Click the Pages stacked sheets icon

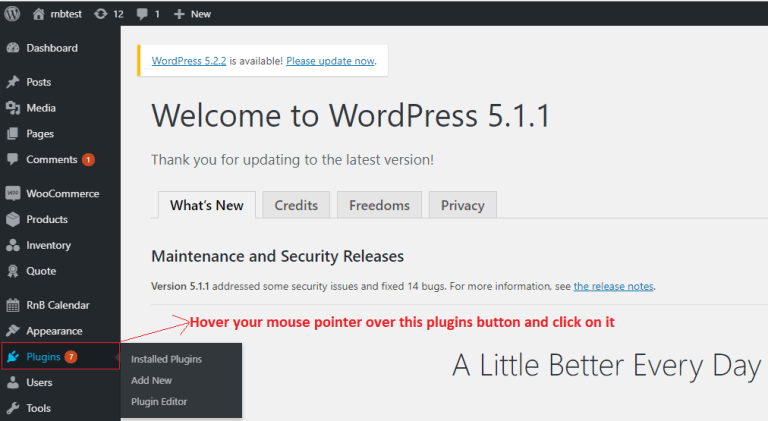pyautogui.click(x=13, y=134)
